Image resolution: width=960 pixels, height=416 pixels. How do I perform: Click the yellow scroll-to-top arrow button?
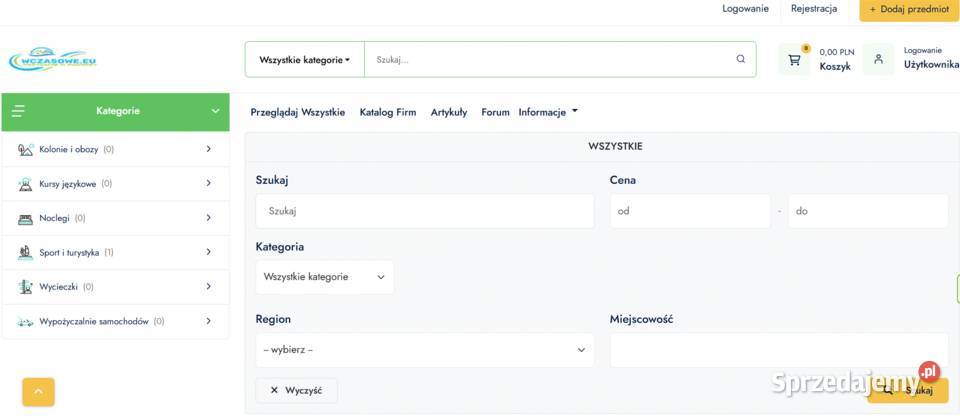click(x=39, y=392)
